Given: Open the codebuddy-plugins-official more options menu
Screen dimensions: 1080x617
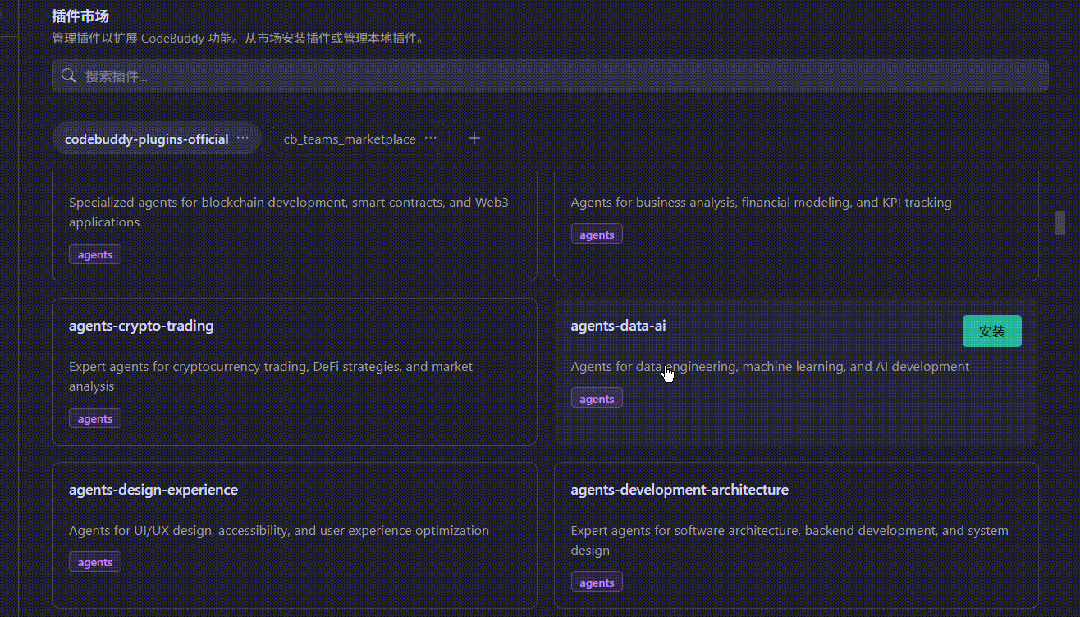Looking at the screenshot, I should tap(242, 138).
